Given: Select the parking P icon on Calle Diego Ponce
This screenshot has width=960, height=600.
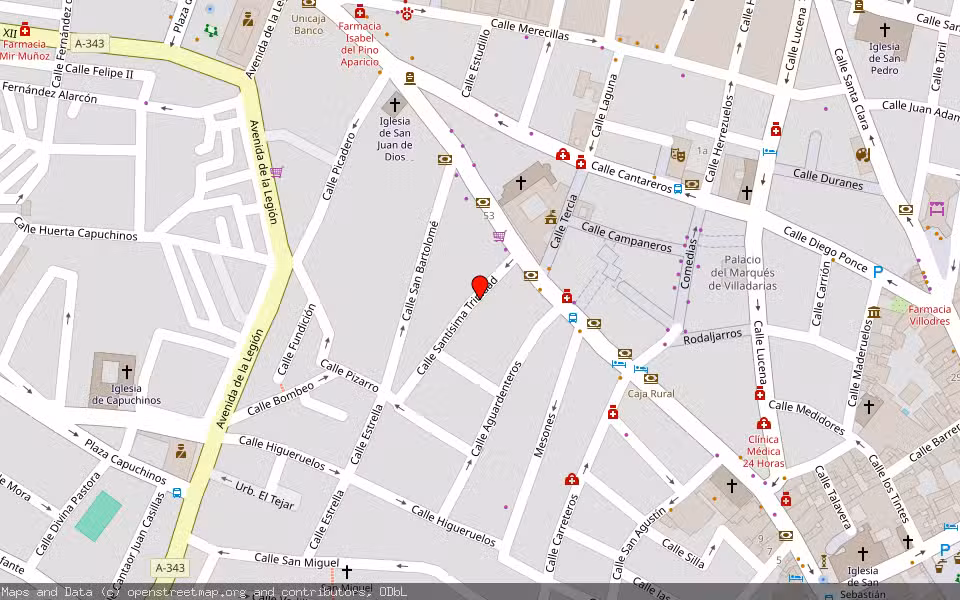Looking at the screenshot, I should 878,271.
